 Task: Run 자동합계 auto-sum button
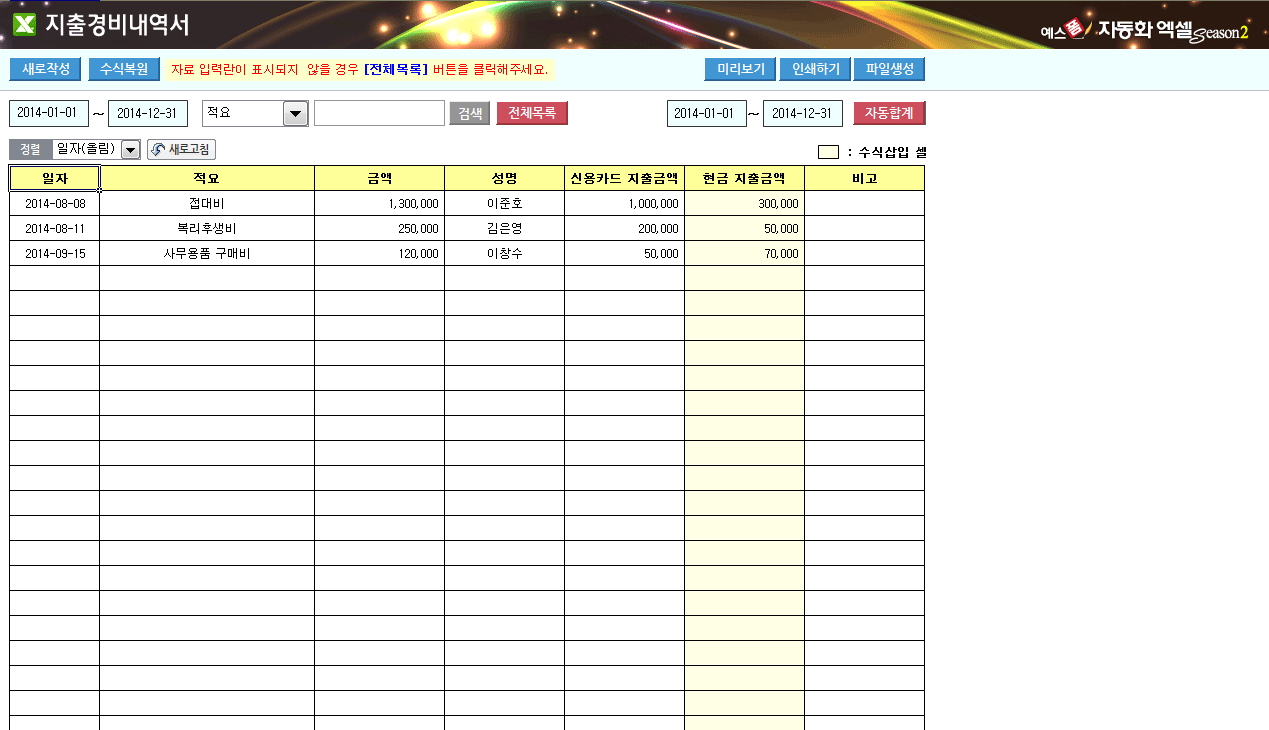click(889, 113)
